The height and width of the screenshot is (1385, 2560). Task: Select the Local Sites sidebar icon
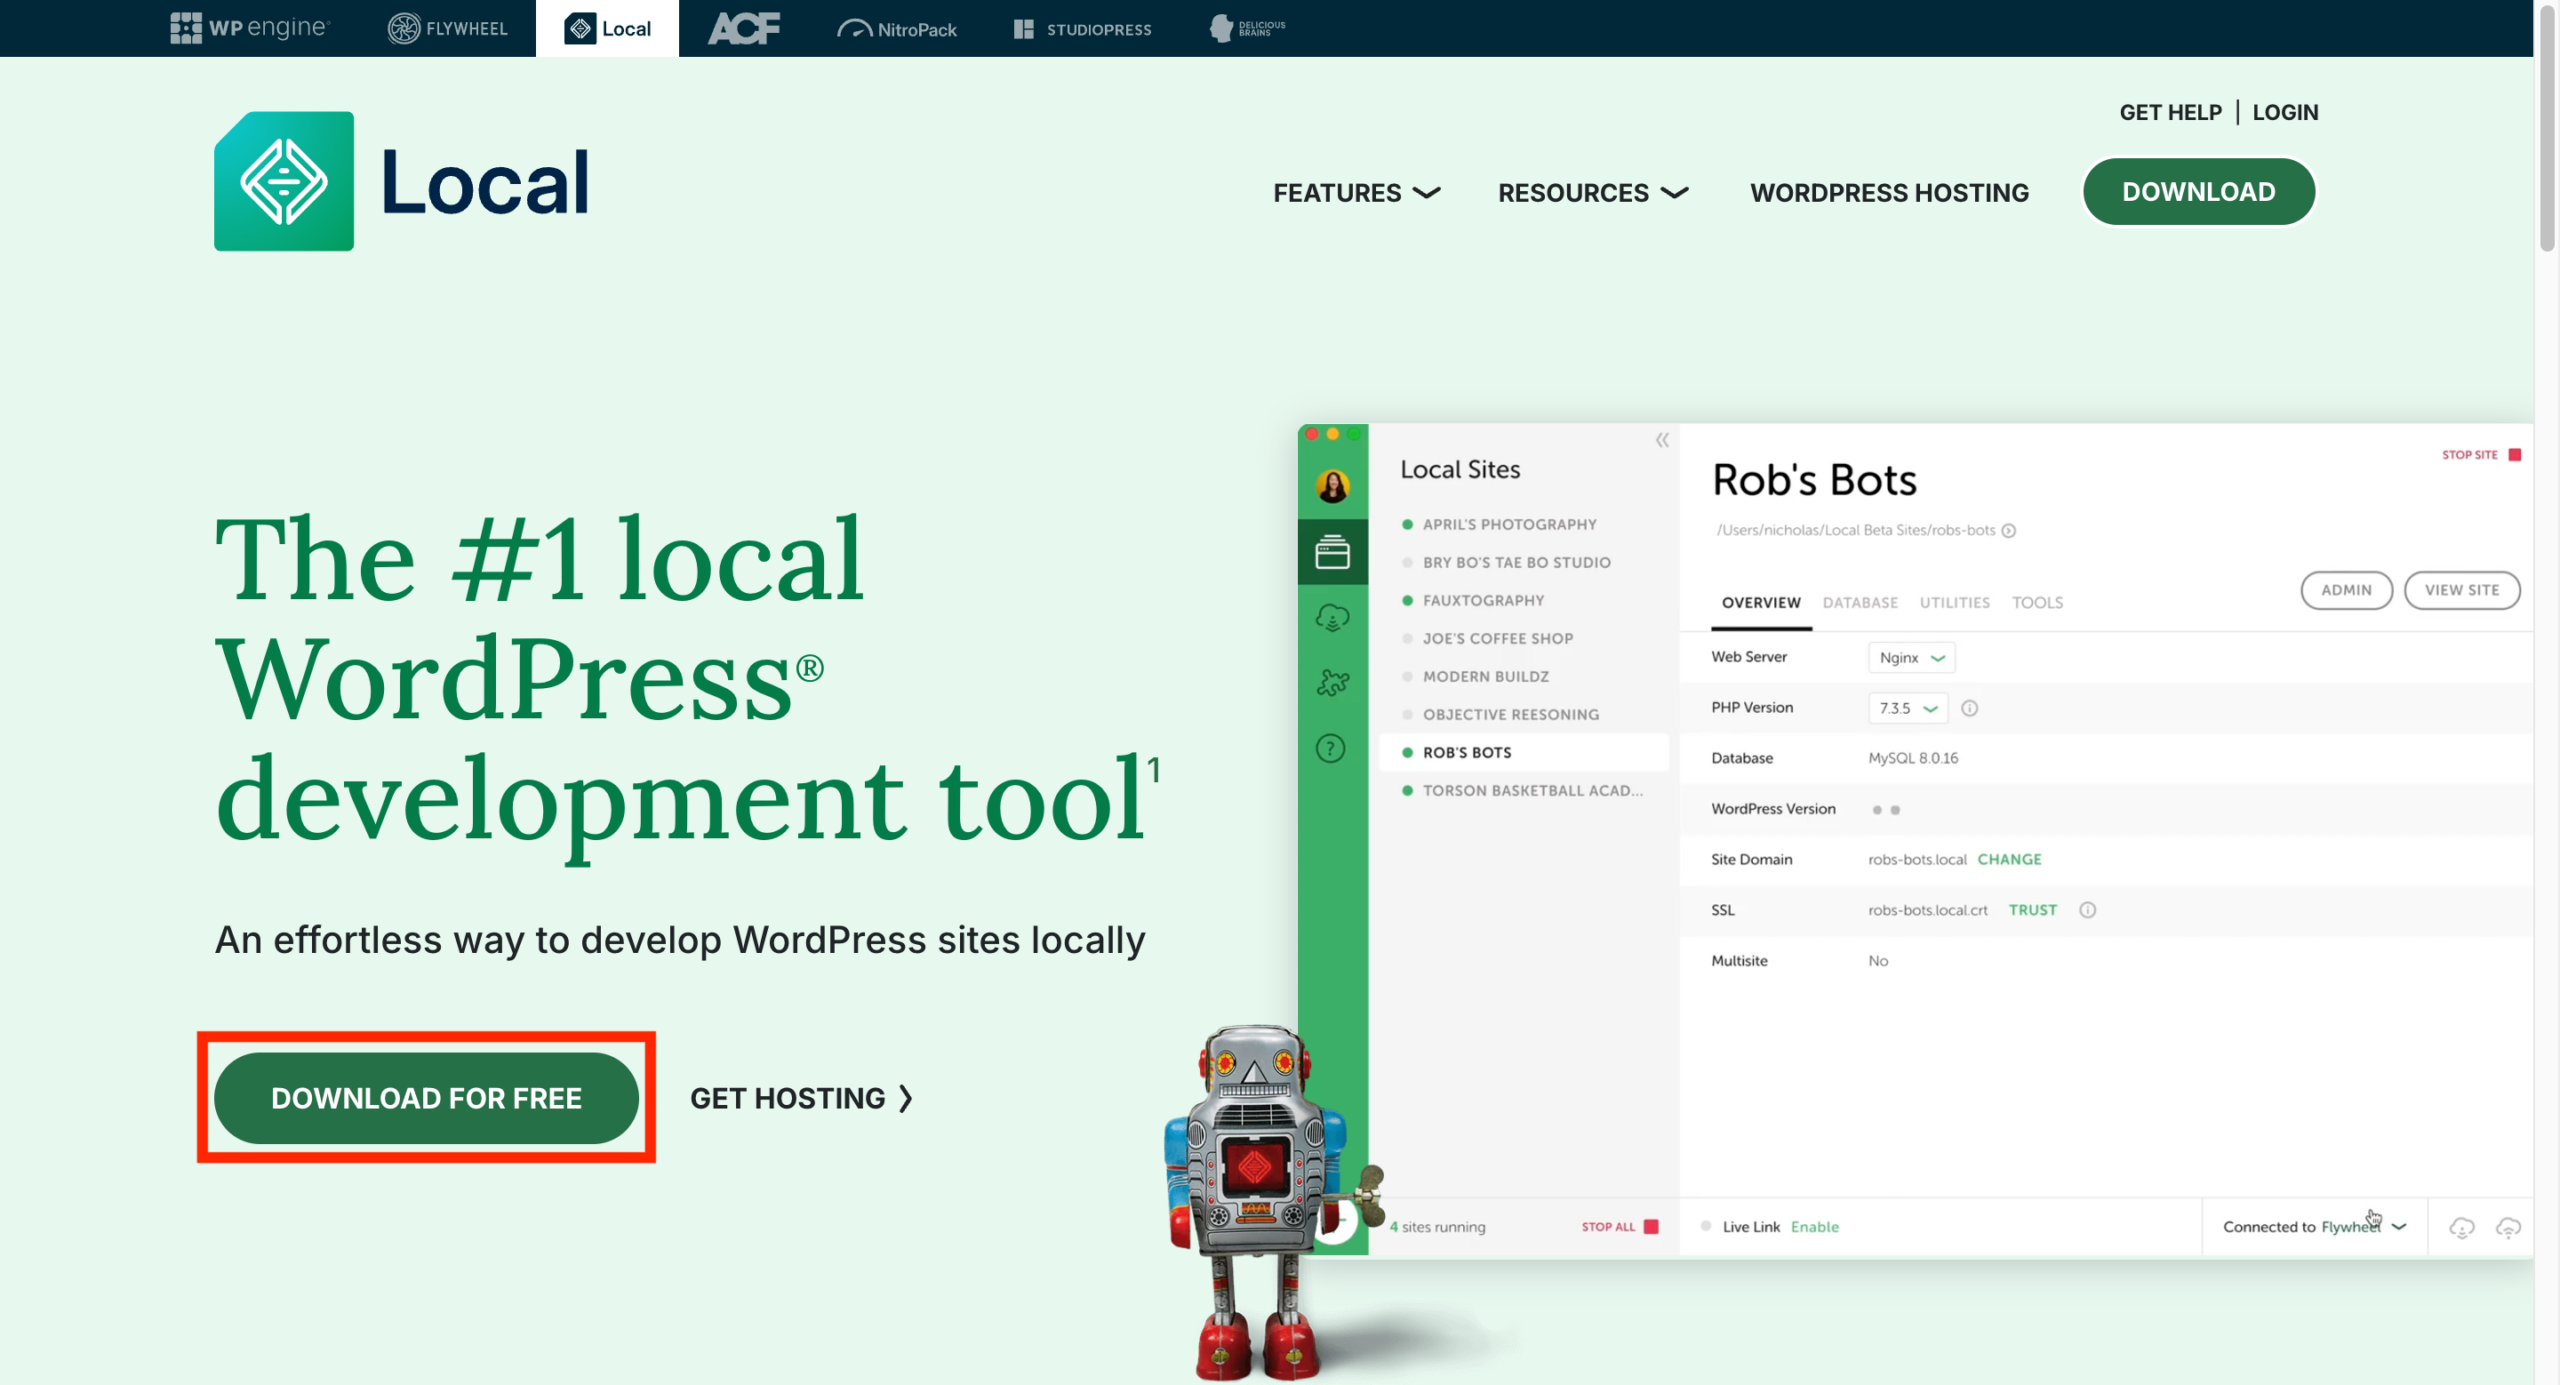tap(1332, 551)
